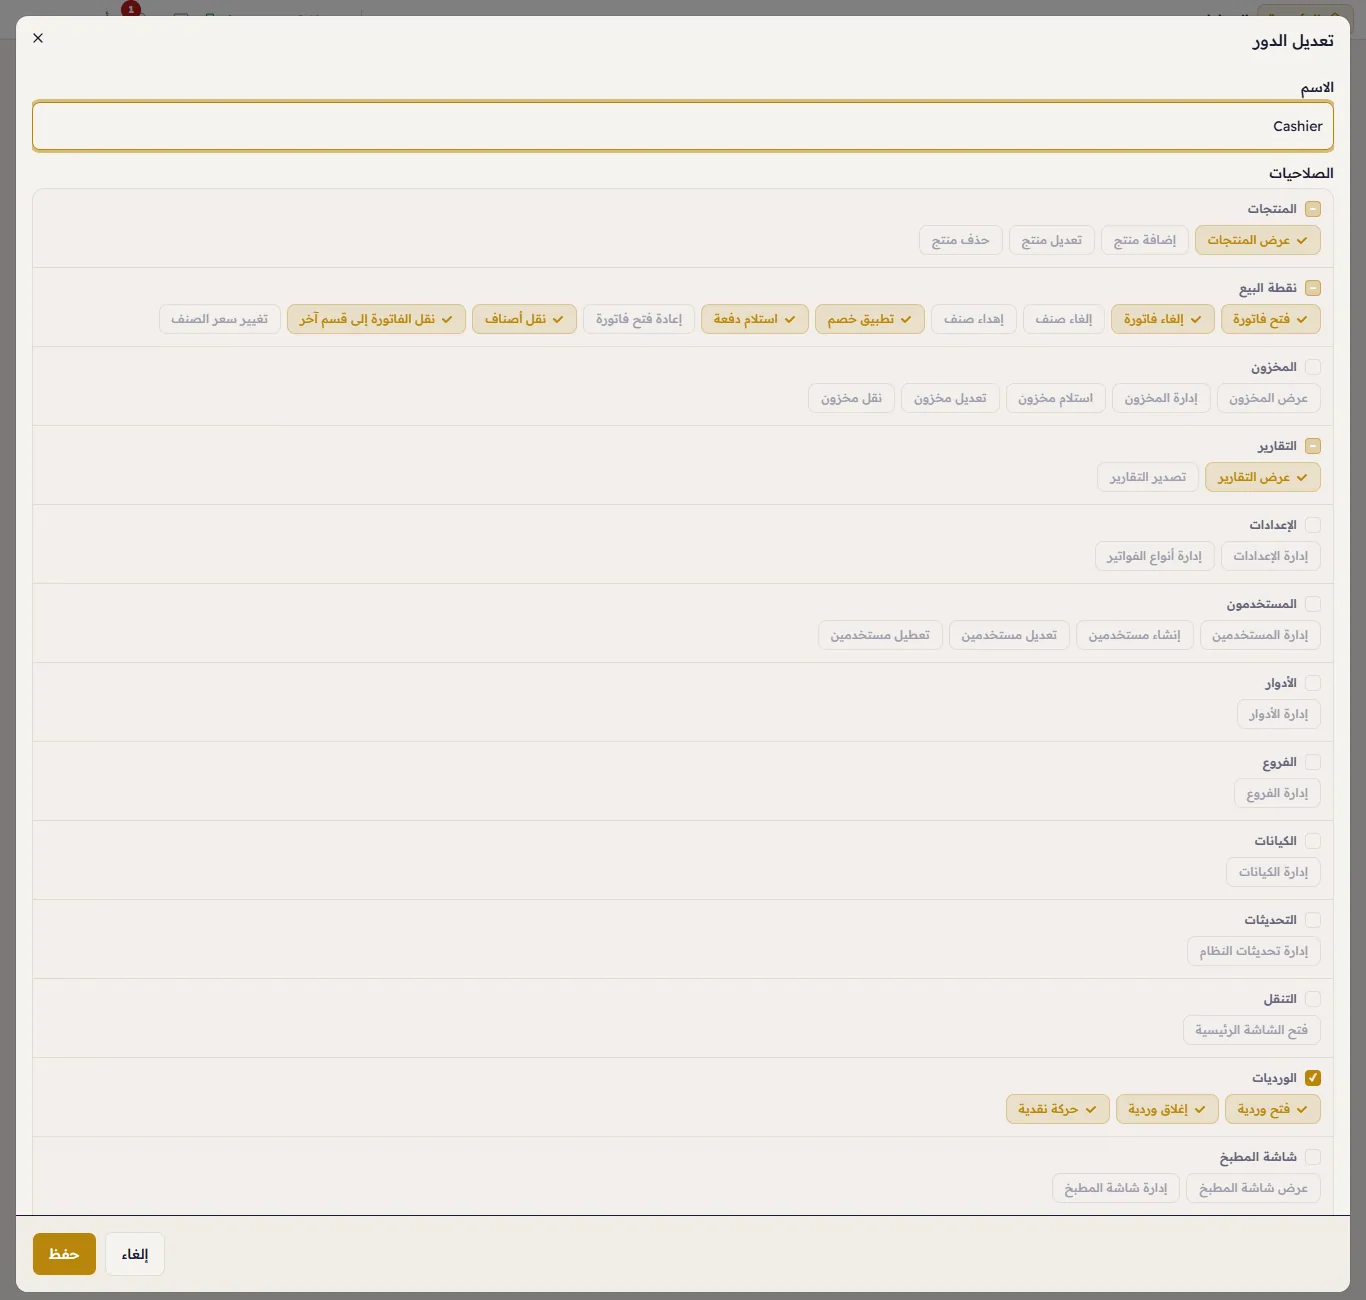Uncheck the الورديات group checkbox
The width and height of the screenshot is (1366, 1300).
point(1313,1078)
